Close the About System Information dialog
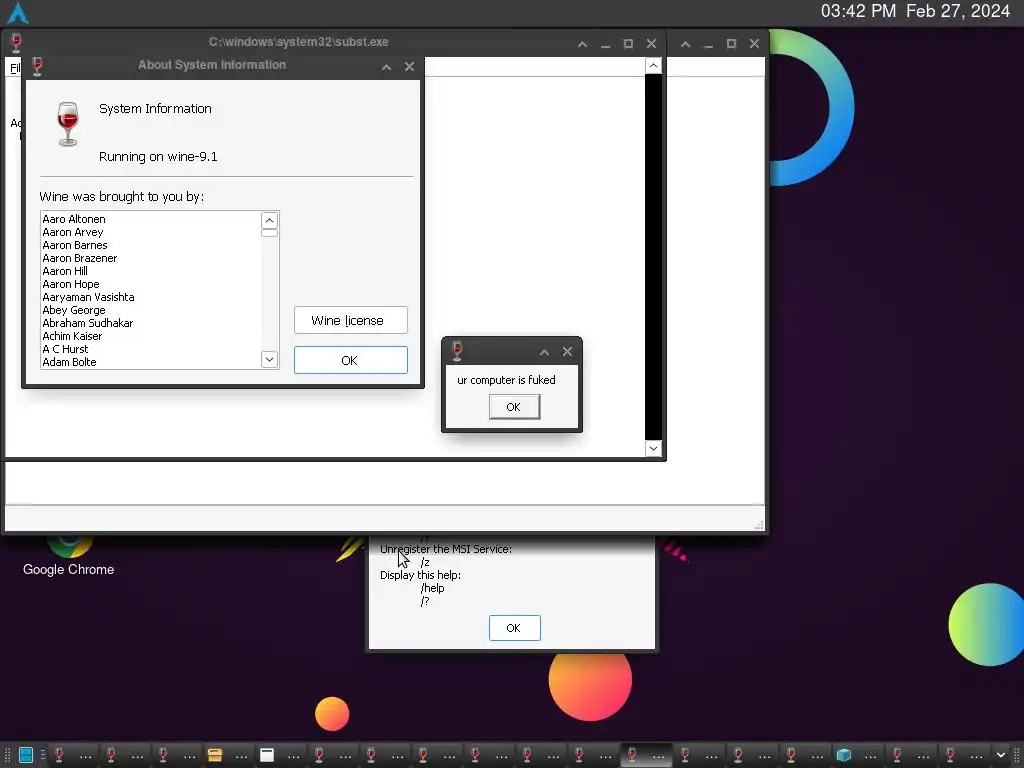The height and width of the screenshot is (768, 1024). [409, 67]
